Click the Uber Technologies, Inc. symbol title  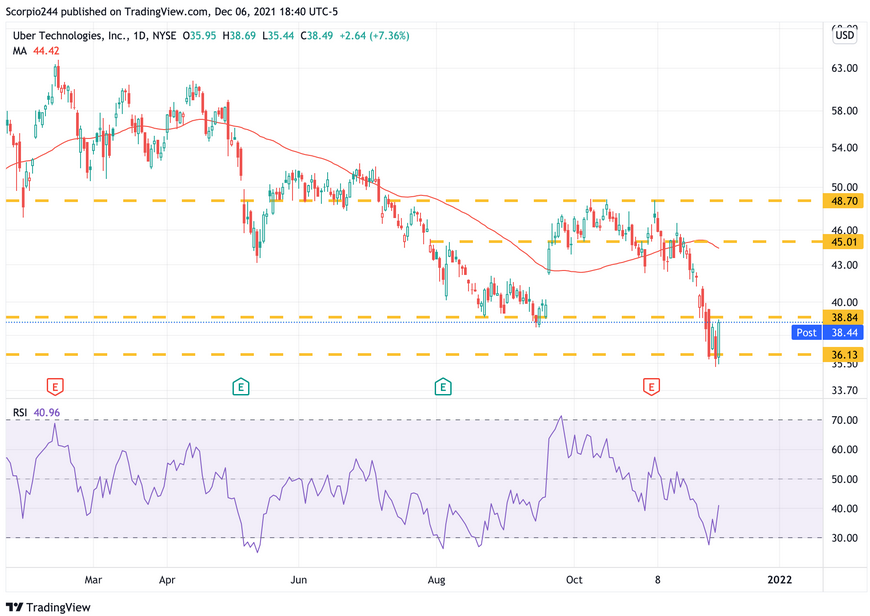(x=70, y=36)
